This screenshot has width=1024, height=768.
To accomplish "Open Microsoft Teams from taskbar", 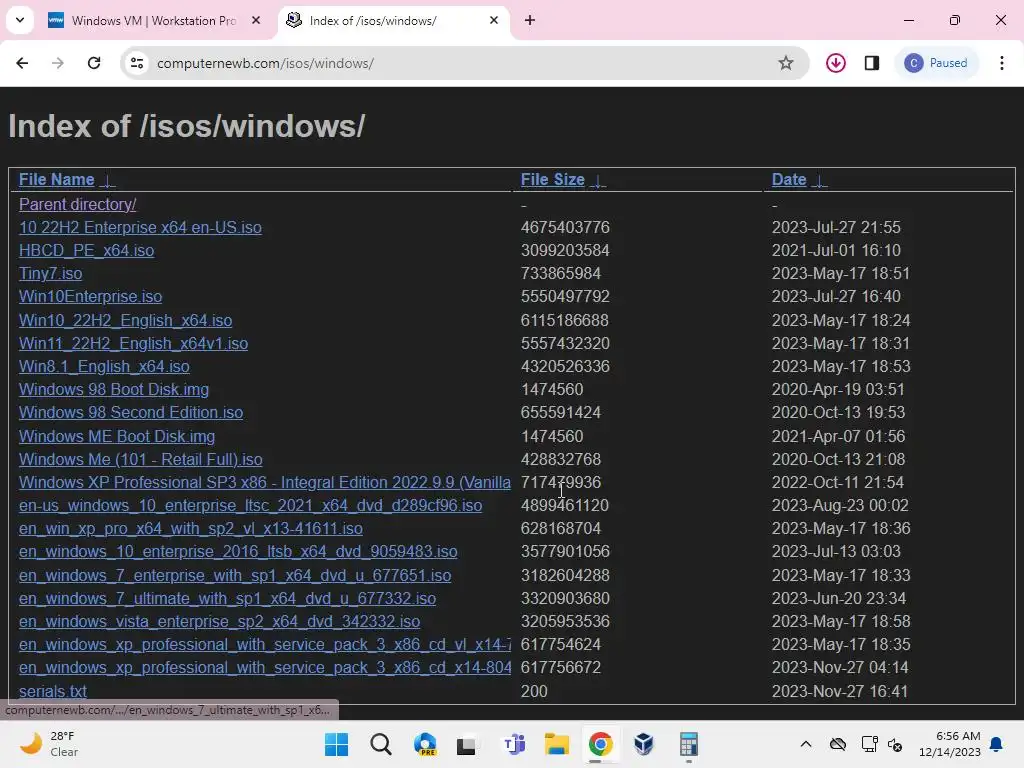I will click(x=513, y=744).
